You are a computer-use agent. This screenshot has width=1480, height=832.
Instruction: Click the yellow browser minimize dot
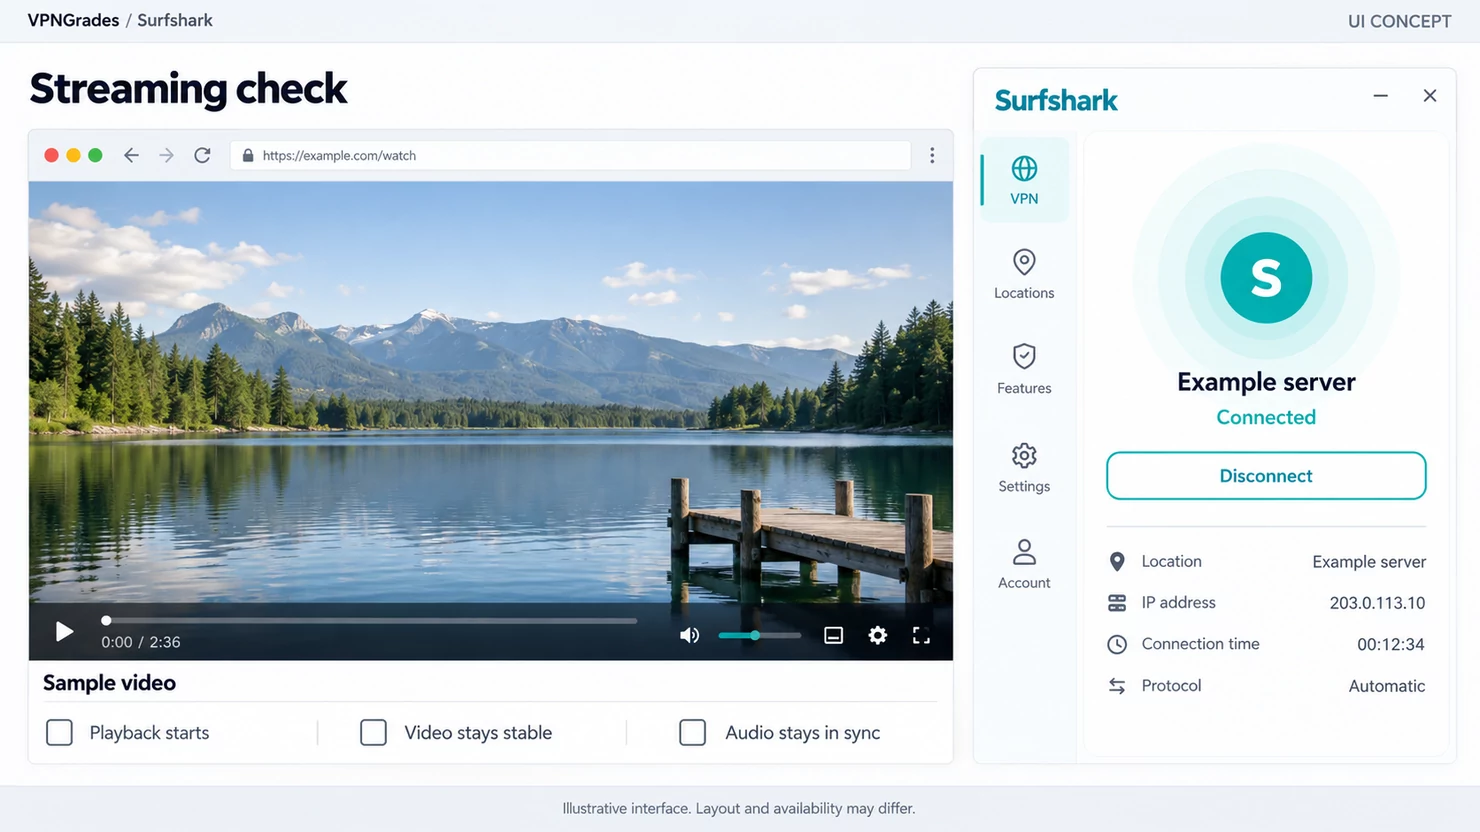[x=73, y=155]
